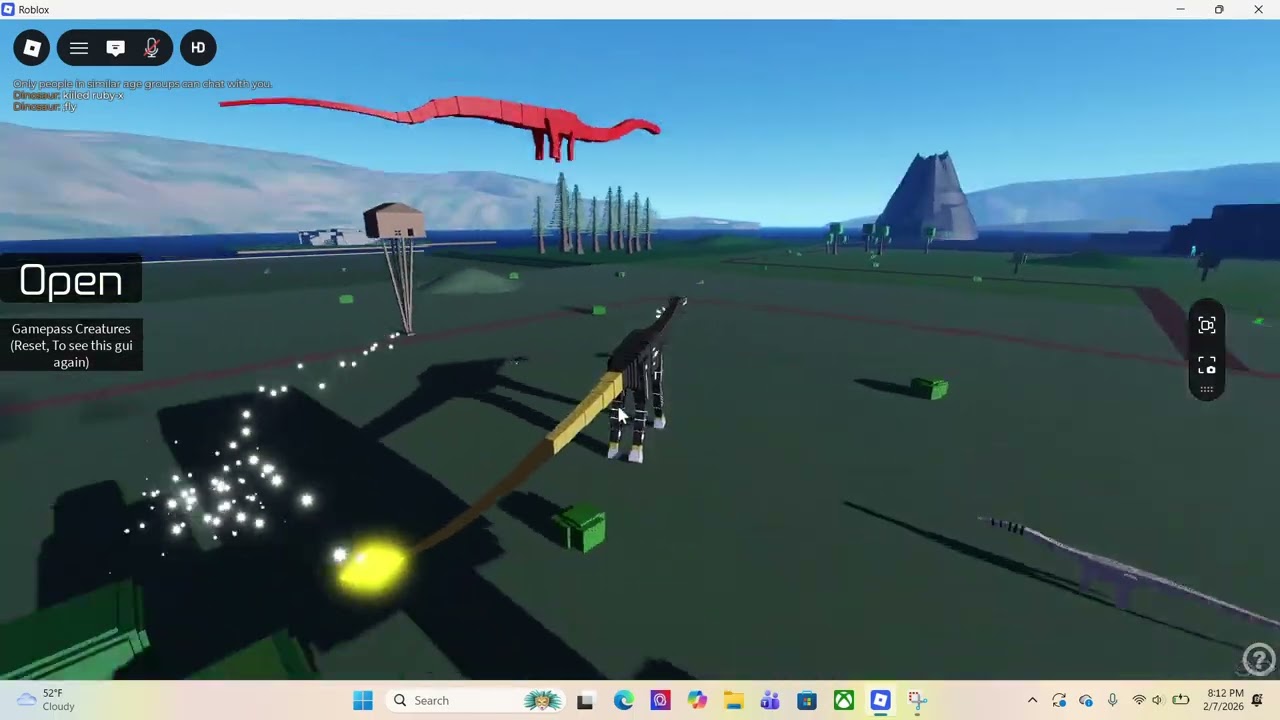Launch Microsoft Edge from the taskbar
Viewport: 1280px width, 720px height.
tap(623, 701)
